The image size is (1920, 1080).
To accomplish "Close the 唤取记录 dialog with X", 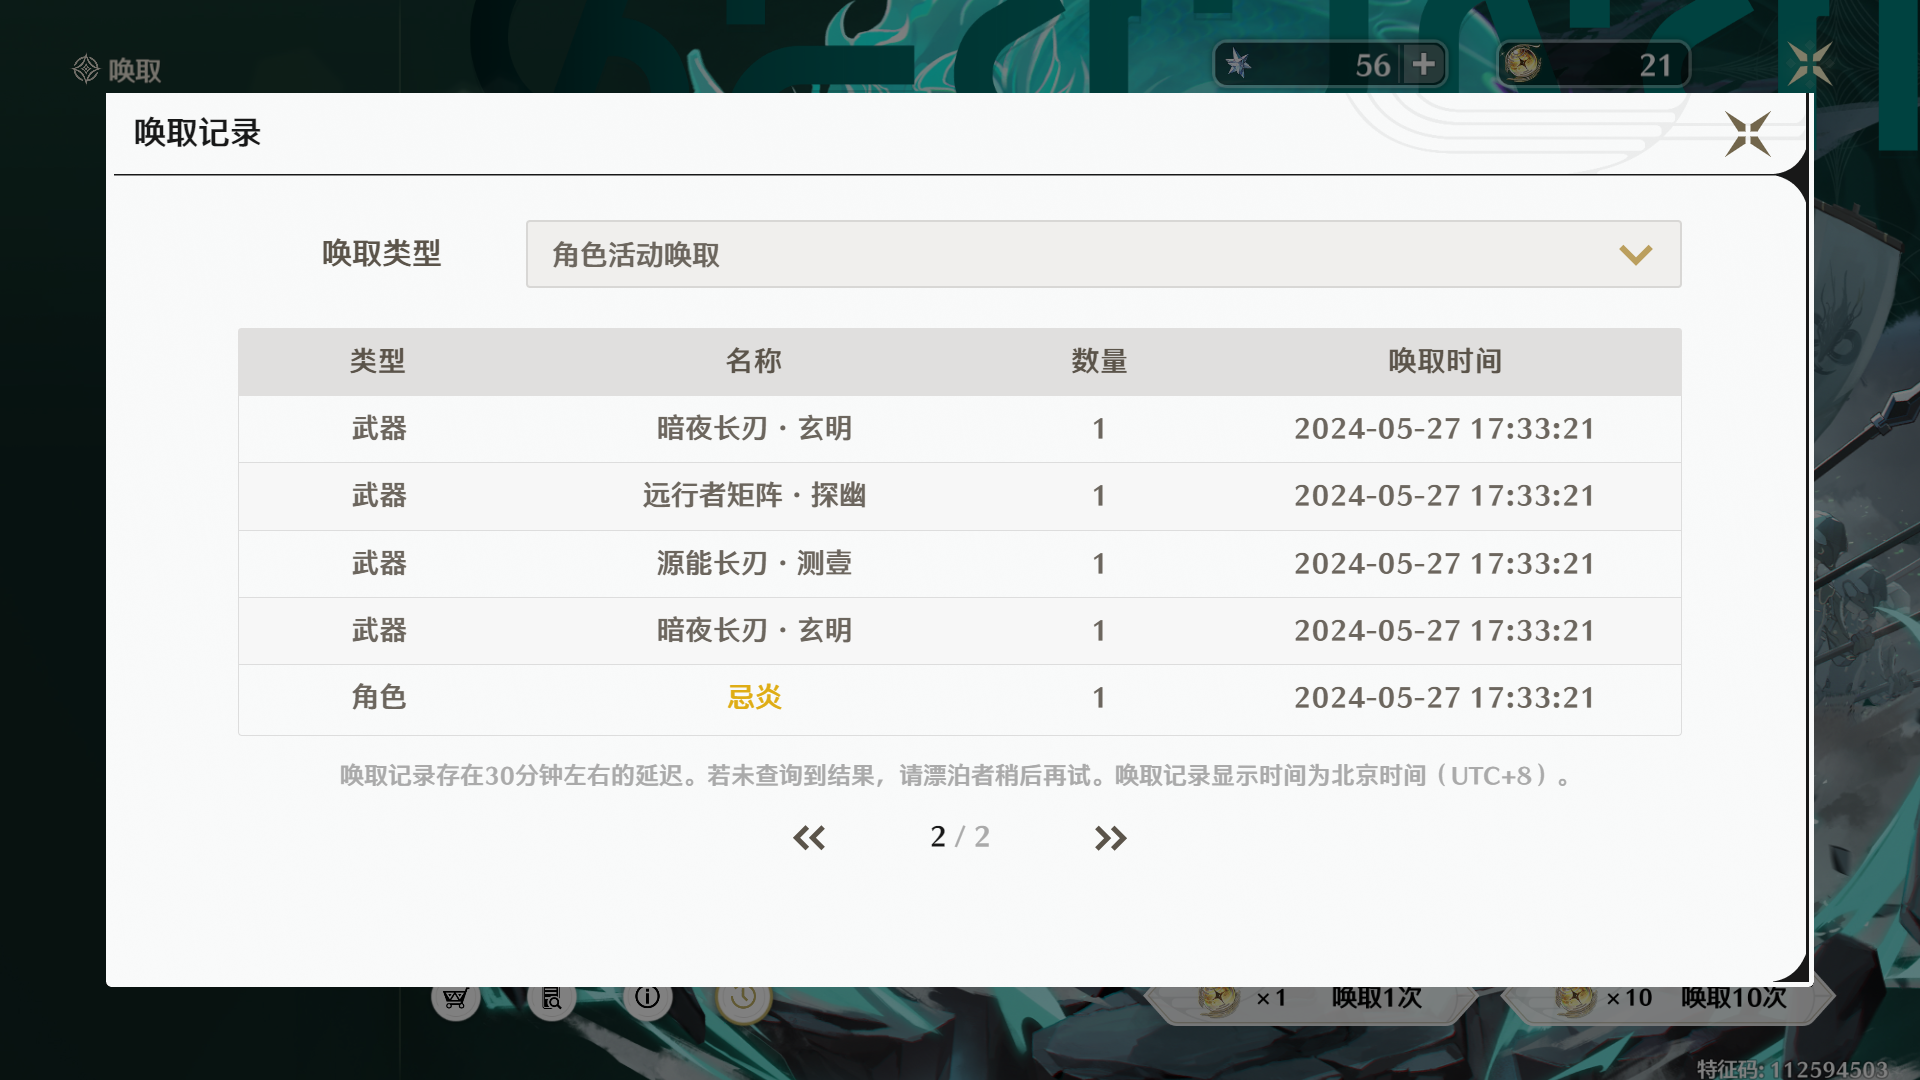I will (x=1747, y=134).
